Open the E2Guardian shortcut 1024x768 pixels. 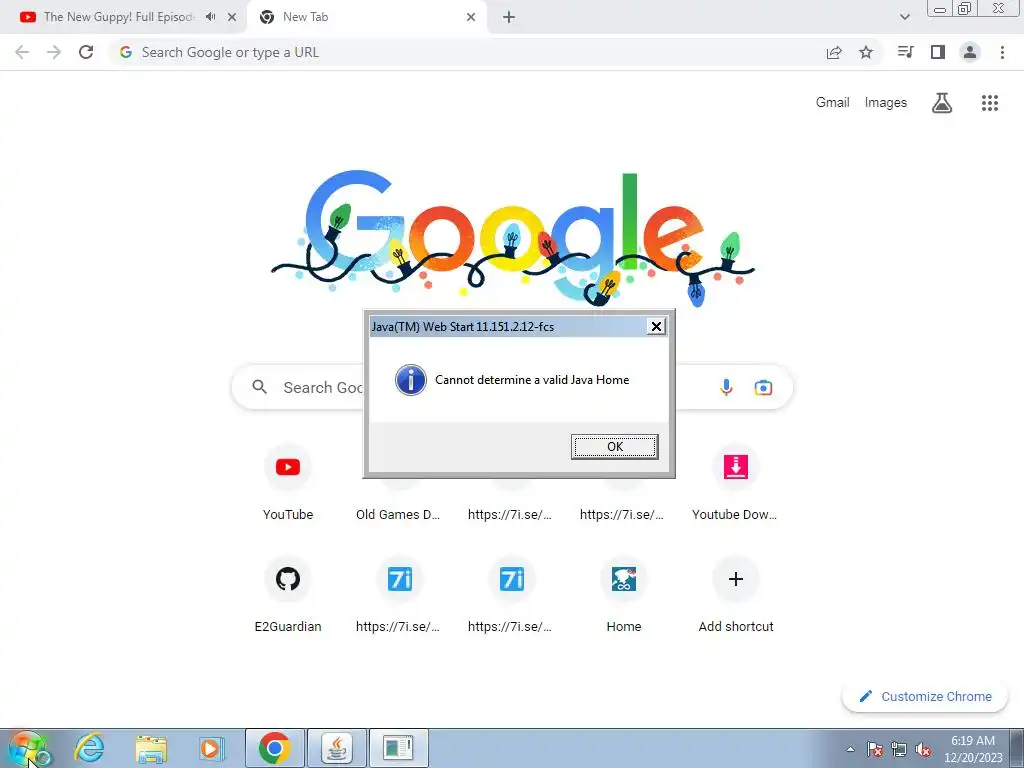[288, 594]
